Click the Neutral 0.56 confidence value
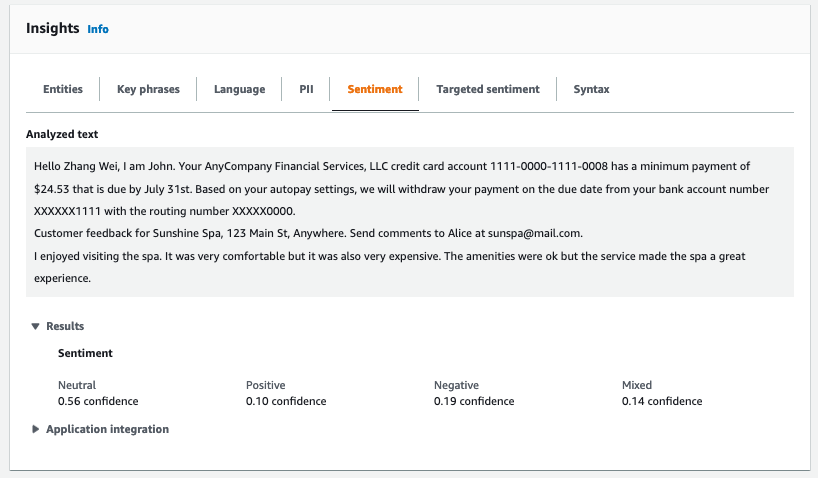This screenshot has height=478, width=818. [x=98, y=401]
